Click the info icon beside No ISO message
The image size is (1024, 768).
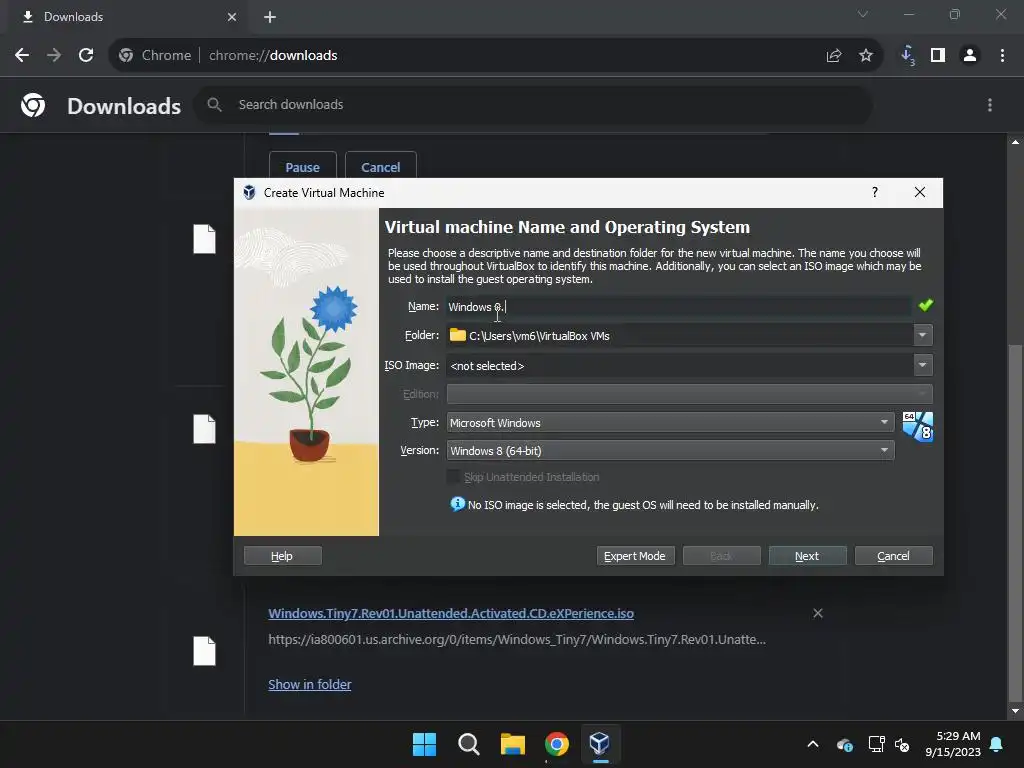click(x=457, y=504)
